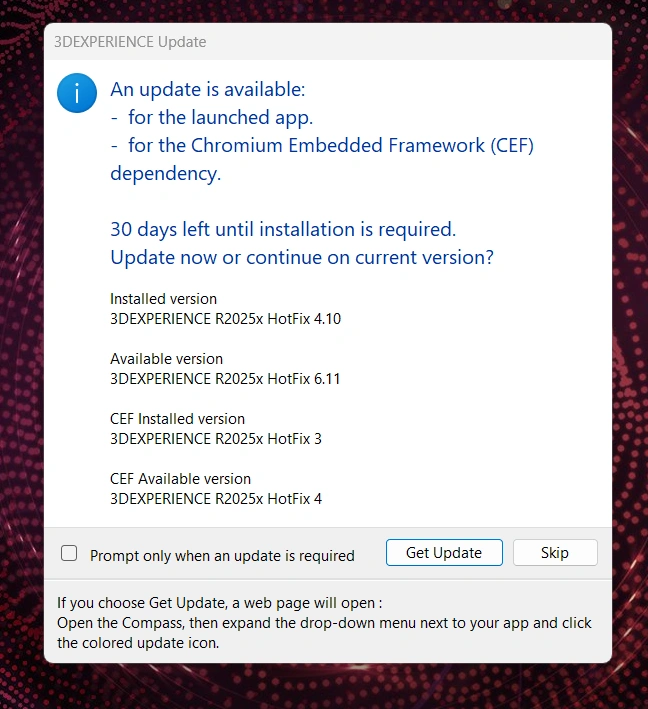Click the "CEF Available version" label
This screenshot has width=648, height=709.
click(x=180, y=479)
